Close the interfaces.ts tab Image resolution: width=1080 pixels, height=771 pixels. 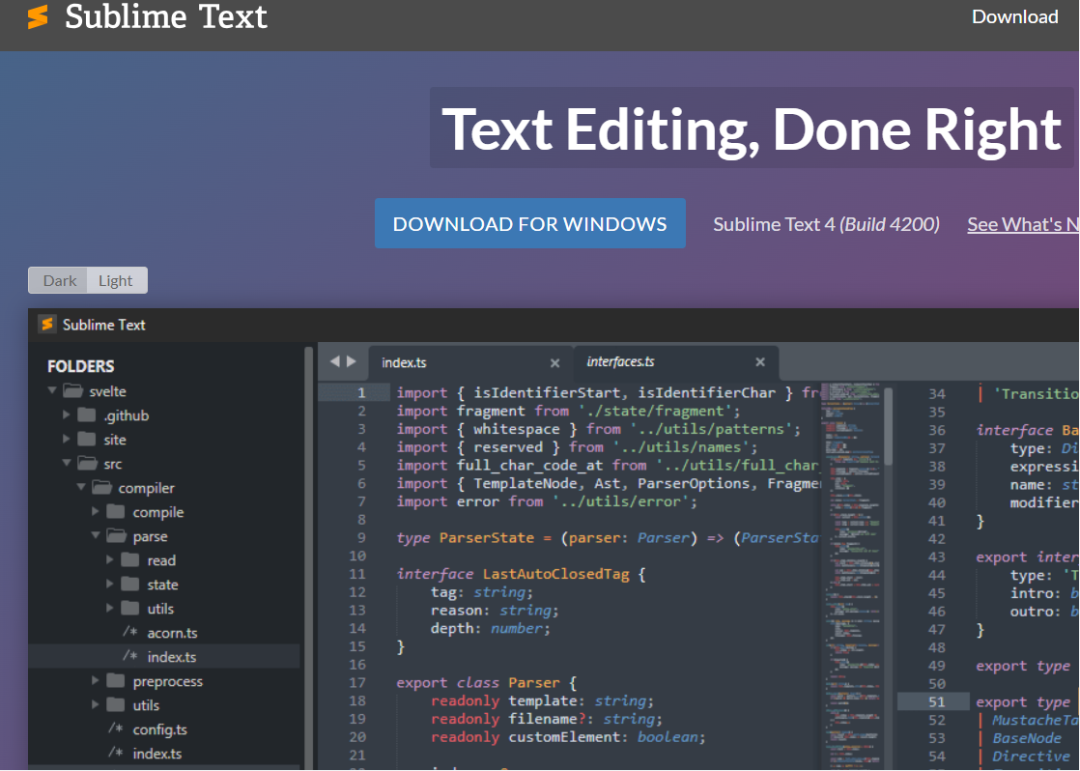pyautogui.click(x=760, y=362)
